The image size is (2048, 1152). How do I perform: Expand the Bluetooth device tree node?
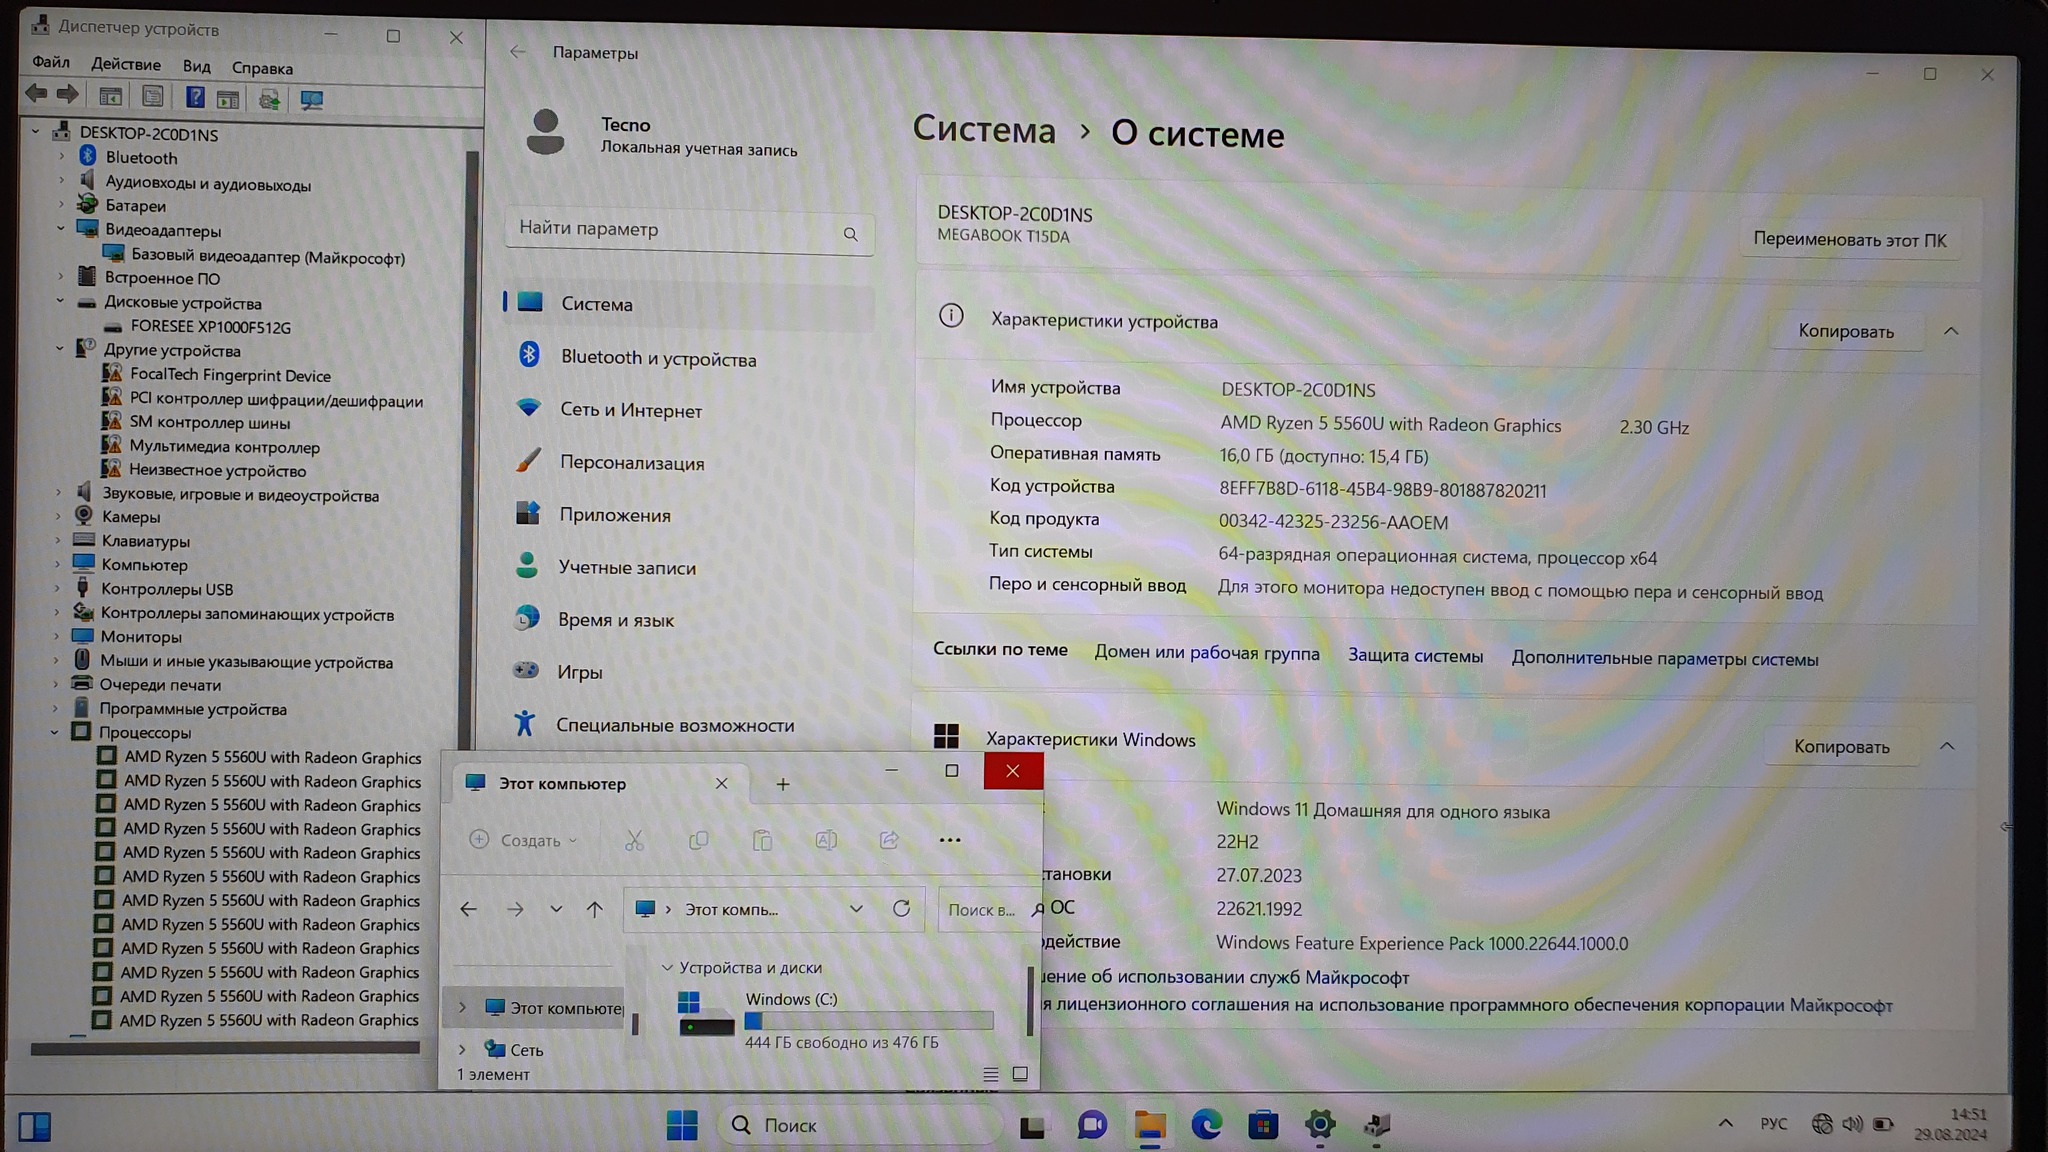[x=61, y=157]
